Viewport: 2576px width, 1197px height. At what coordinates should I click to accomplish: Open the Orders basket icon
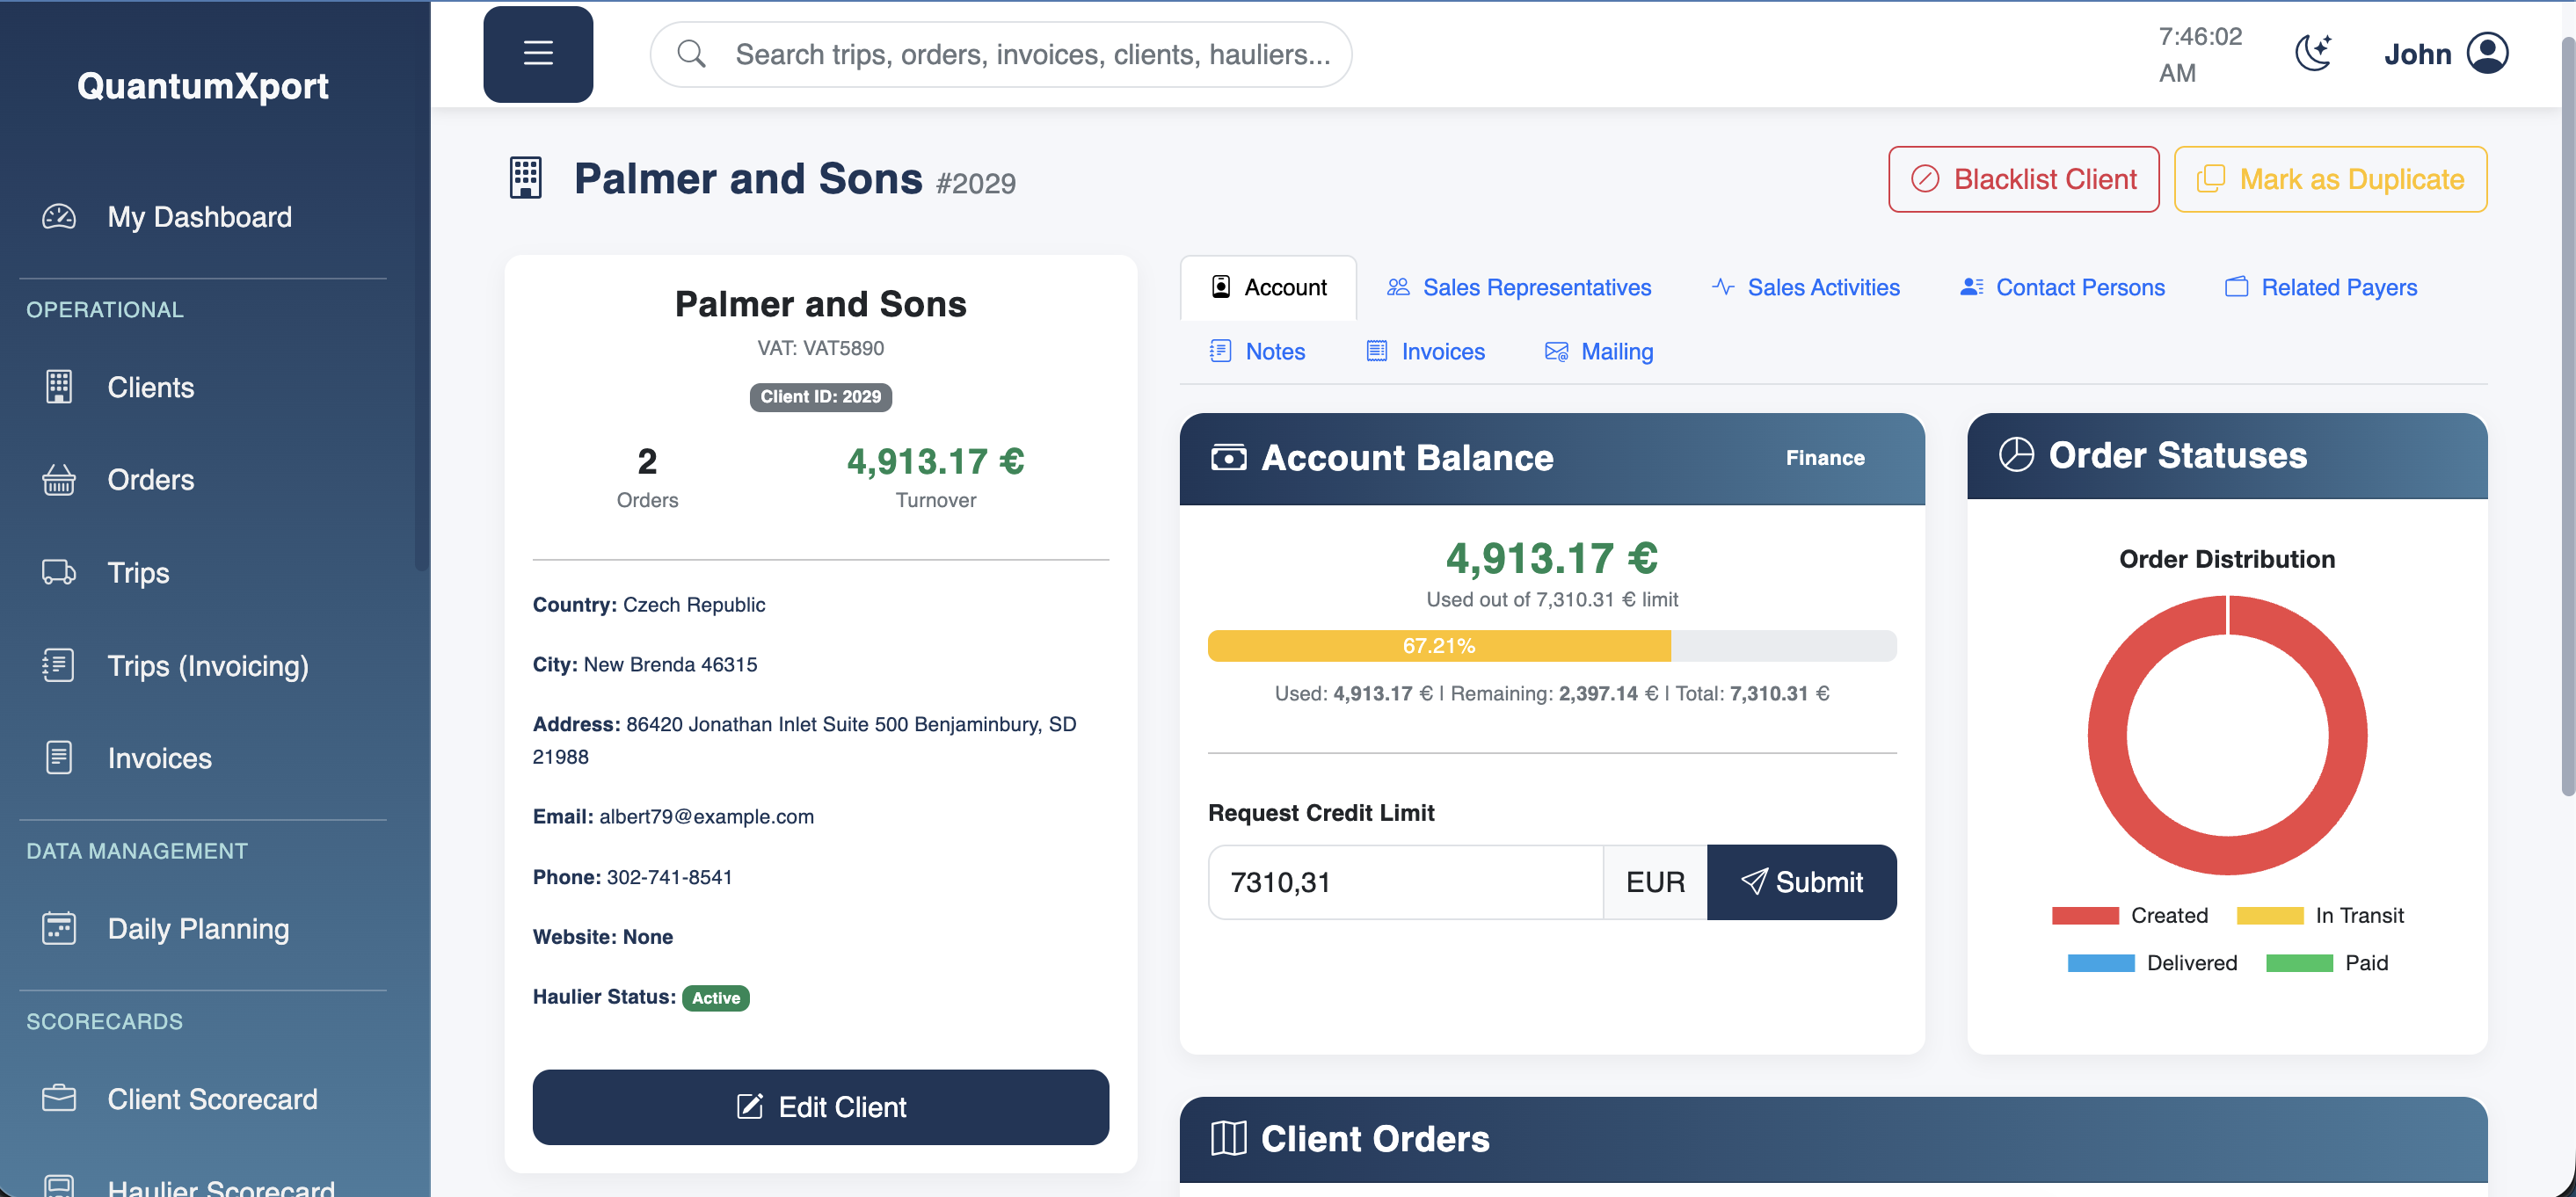tap(59, 480)
